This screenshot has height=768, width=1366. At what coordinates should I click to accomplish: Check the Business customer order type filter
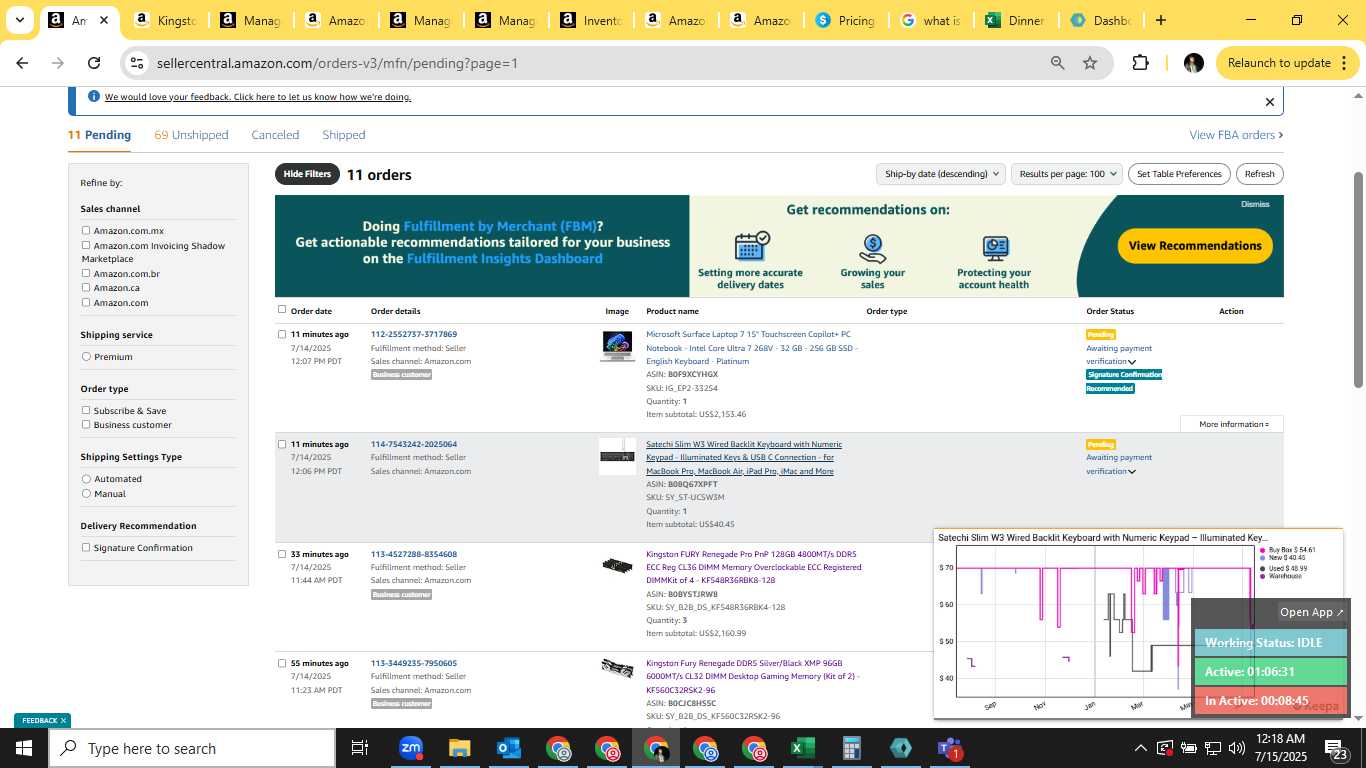(86, 424)
